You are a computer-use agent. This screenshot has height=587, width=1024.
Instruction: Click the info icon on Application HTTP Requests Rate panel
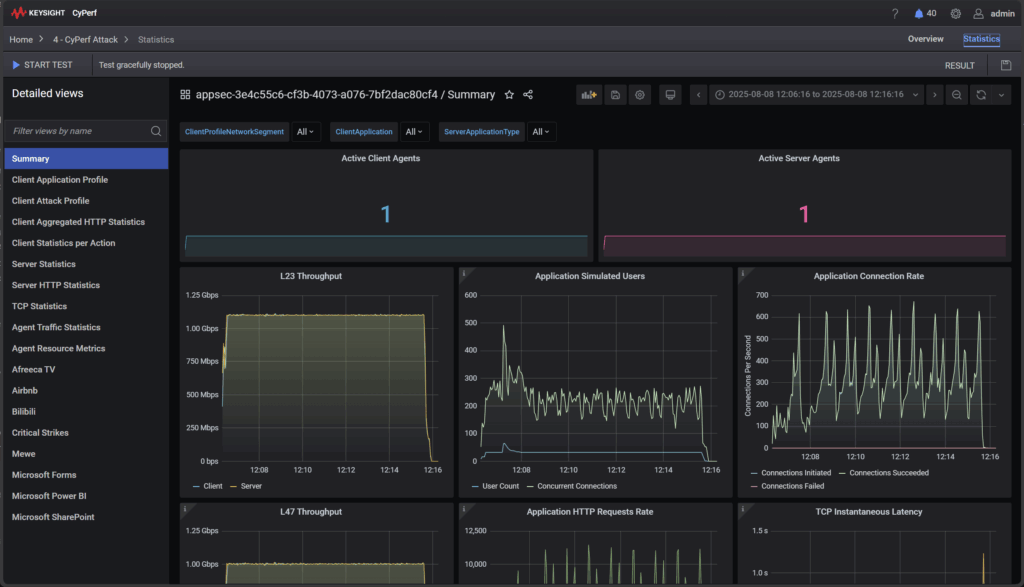[464, 509]
